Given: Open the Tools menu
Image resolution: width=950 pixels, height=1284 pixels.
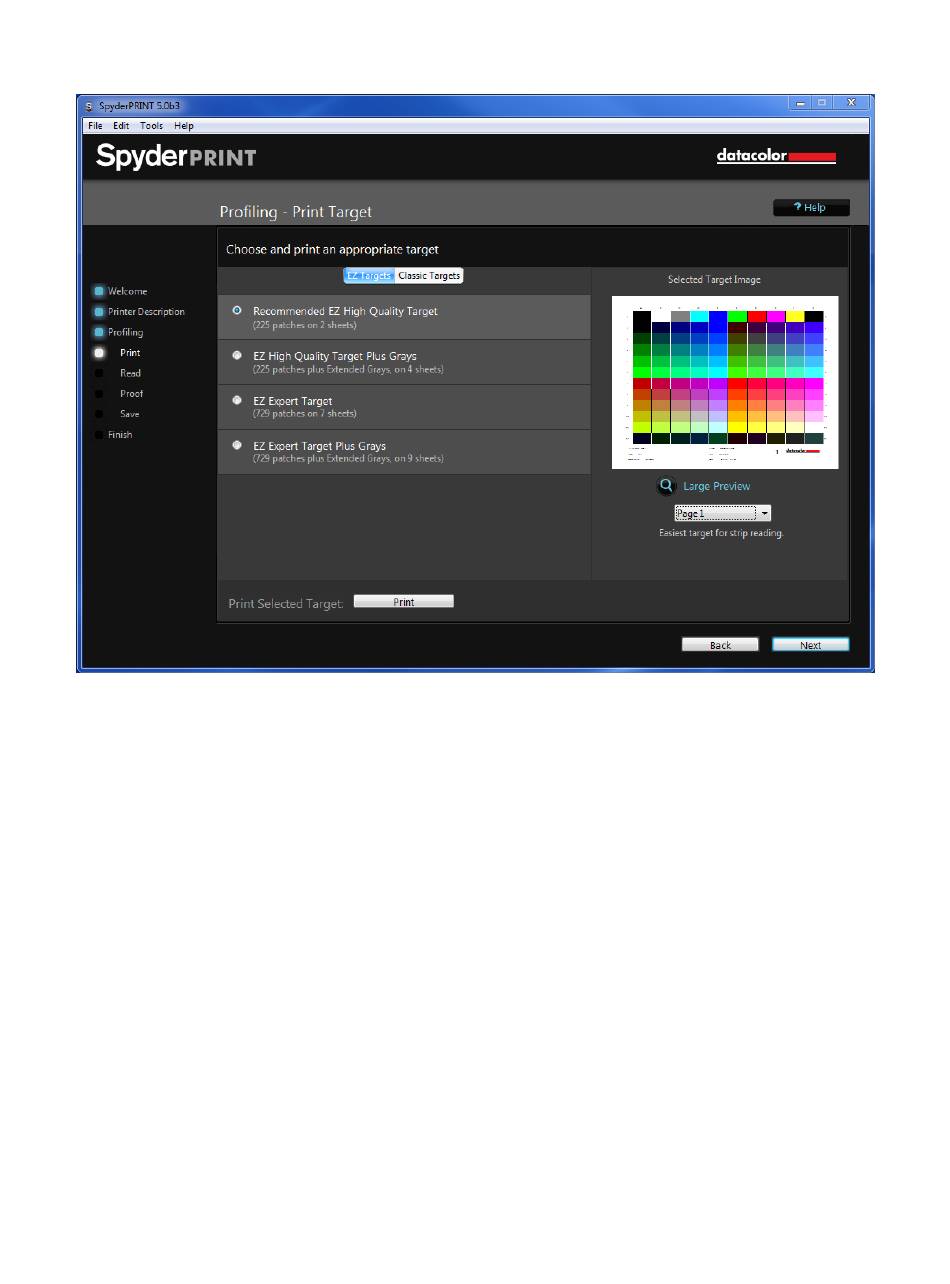Looking at the screenshot, I should click(151, 126).
